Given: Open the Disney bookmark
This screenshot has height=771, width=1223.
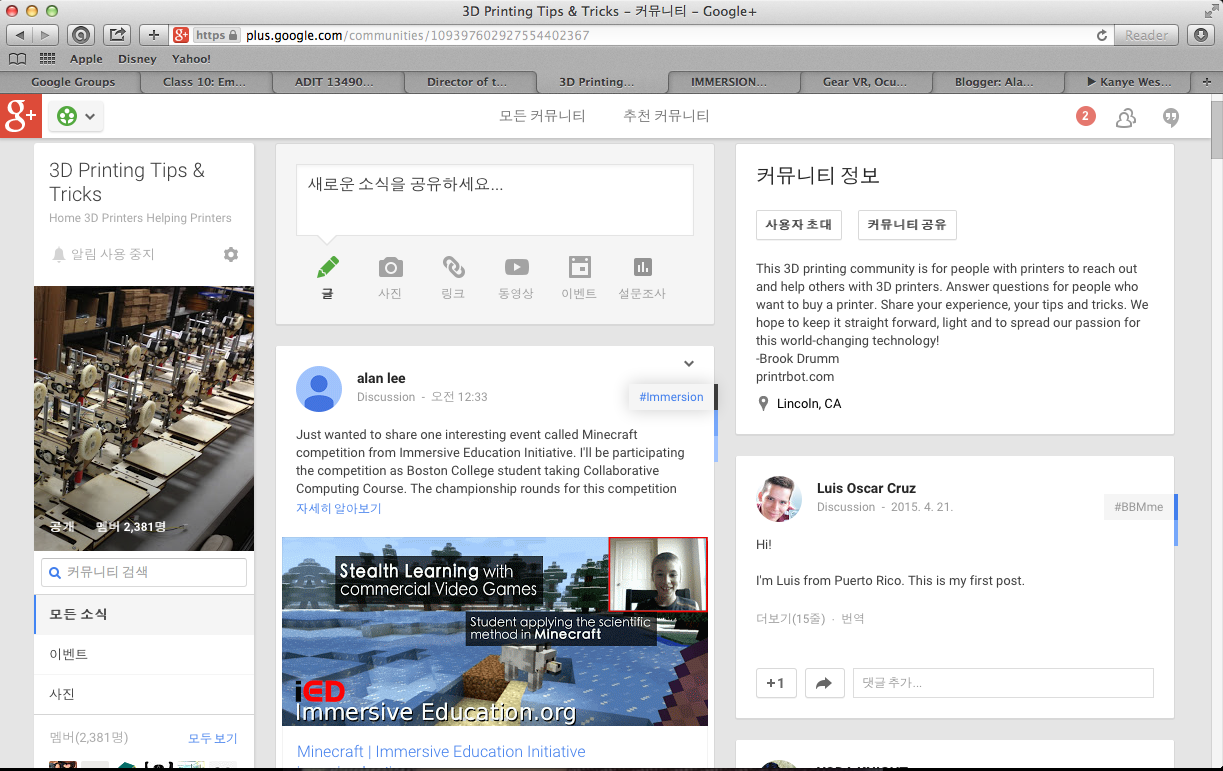Looking at the screenshot, I should 137,59.
